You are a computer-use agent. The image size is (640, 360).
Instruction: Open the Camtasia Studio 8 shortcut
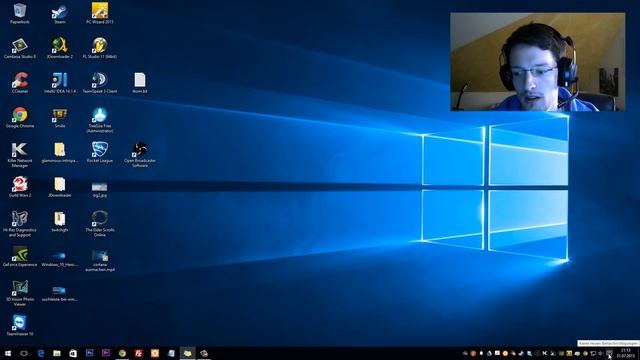(20, 48)
